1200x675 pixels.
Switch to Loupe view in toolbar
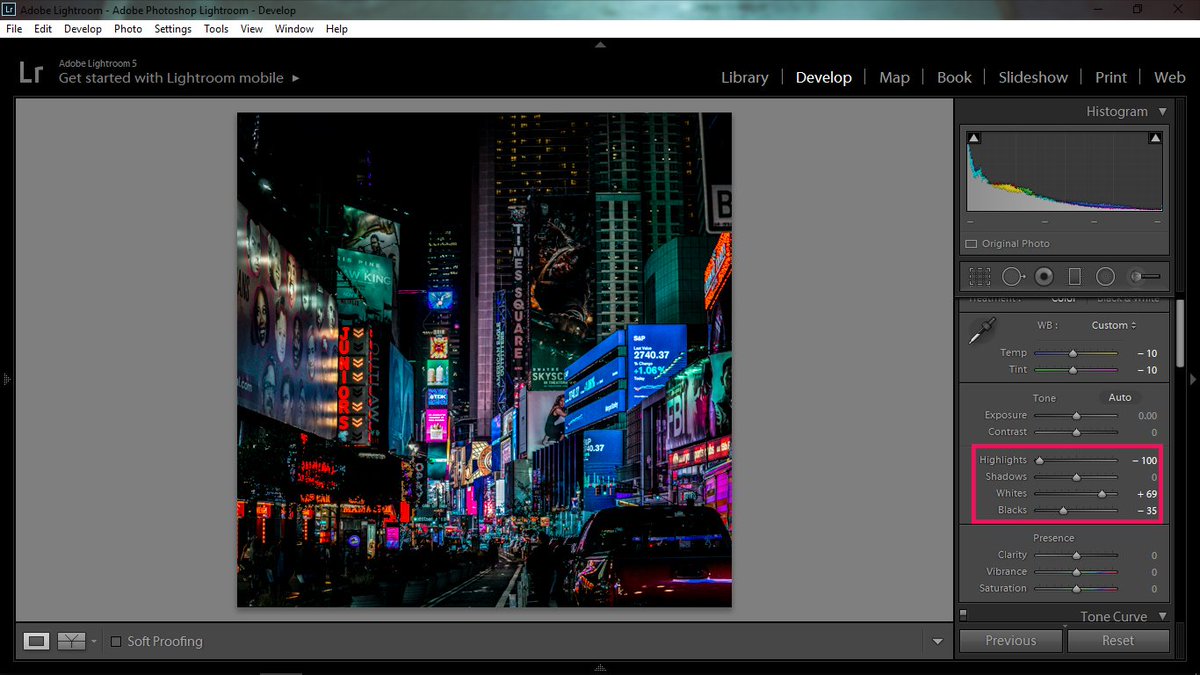(x=37, y=641)
